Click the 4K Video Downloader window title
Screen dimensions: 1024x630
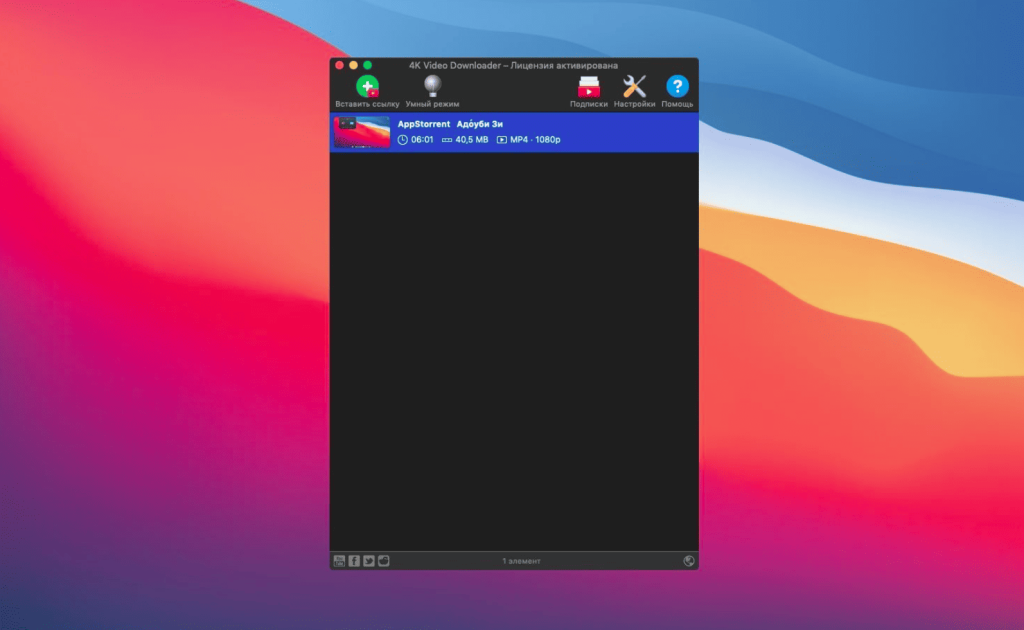513,65
